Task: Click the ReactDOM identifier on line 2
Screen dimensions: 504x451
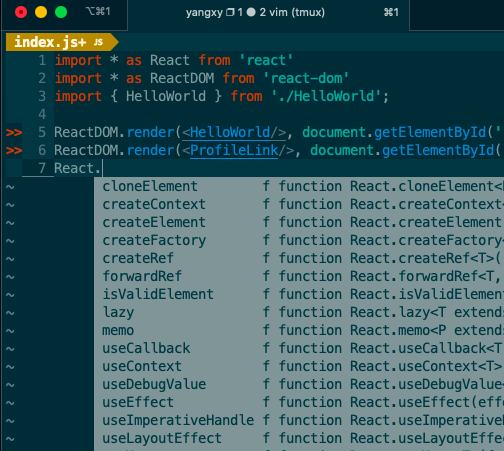Action: tap(182, 78)
